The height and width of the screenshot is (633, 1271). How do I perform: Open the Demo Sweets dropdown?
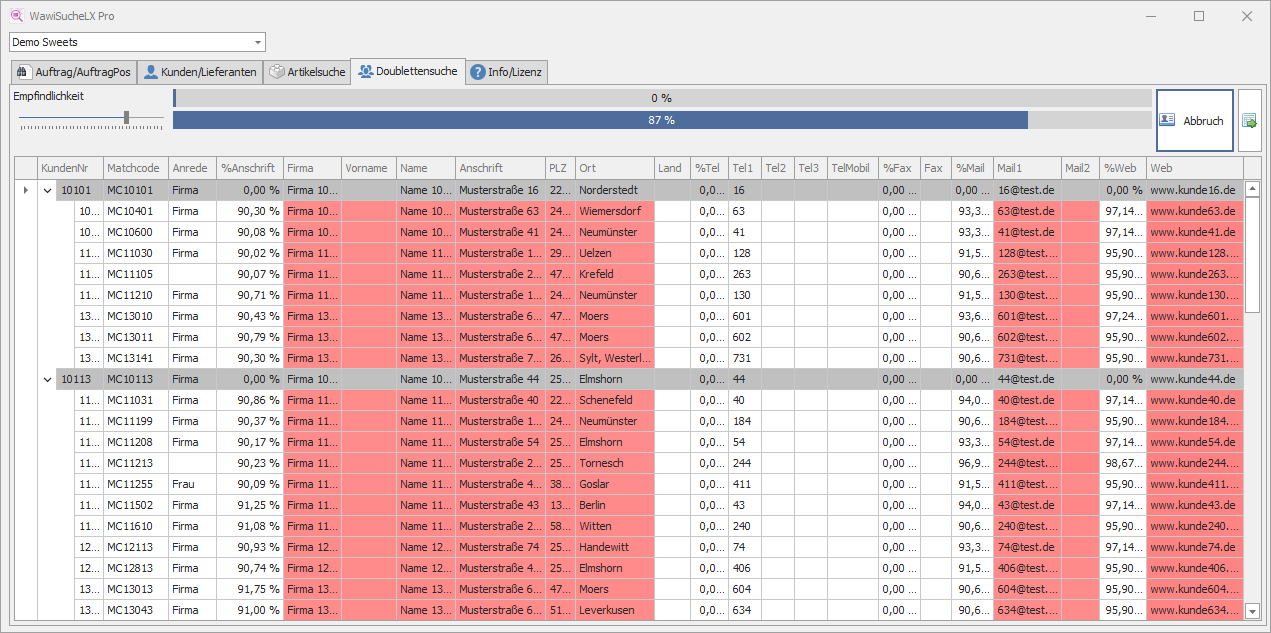click(258, 42)
